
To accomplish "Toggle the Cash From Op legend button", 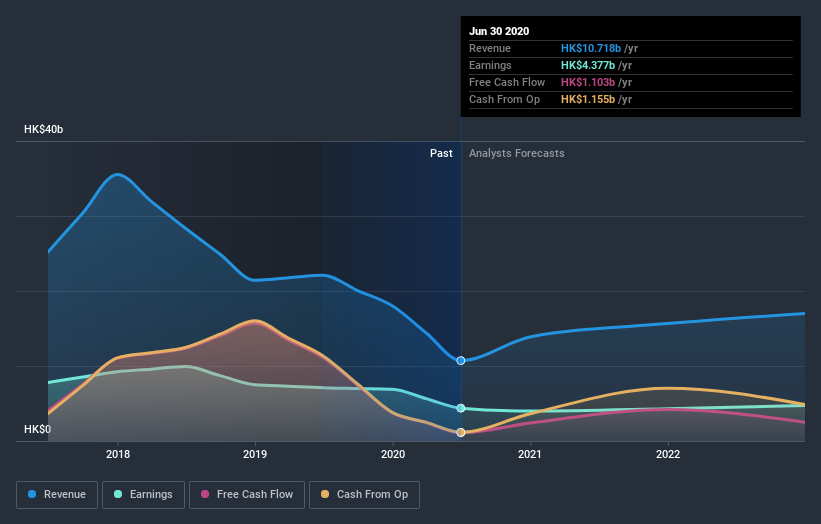I will click(364, 495).
